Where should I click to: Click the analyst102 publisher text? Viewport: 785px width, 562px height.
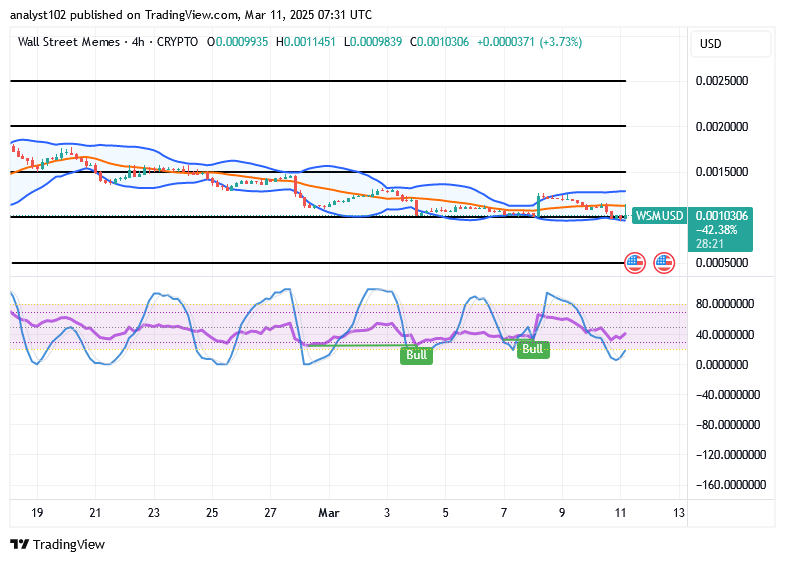pyautogui.click(x=38, y=15)
